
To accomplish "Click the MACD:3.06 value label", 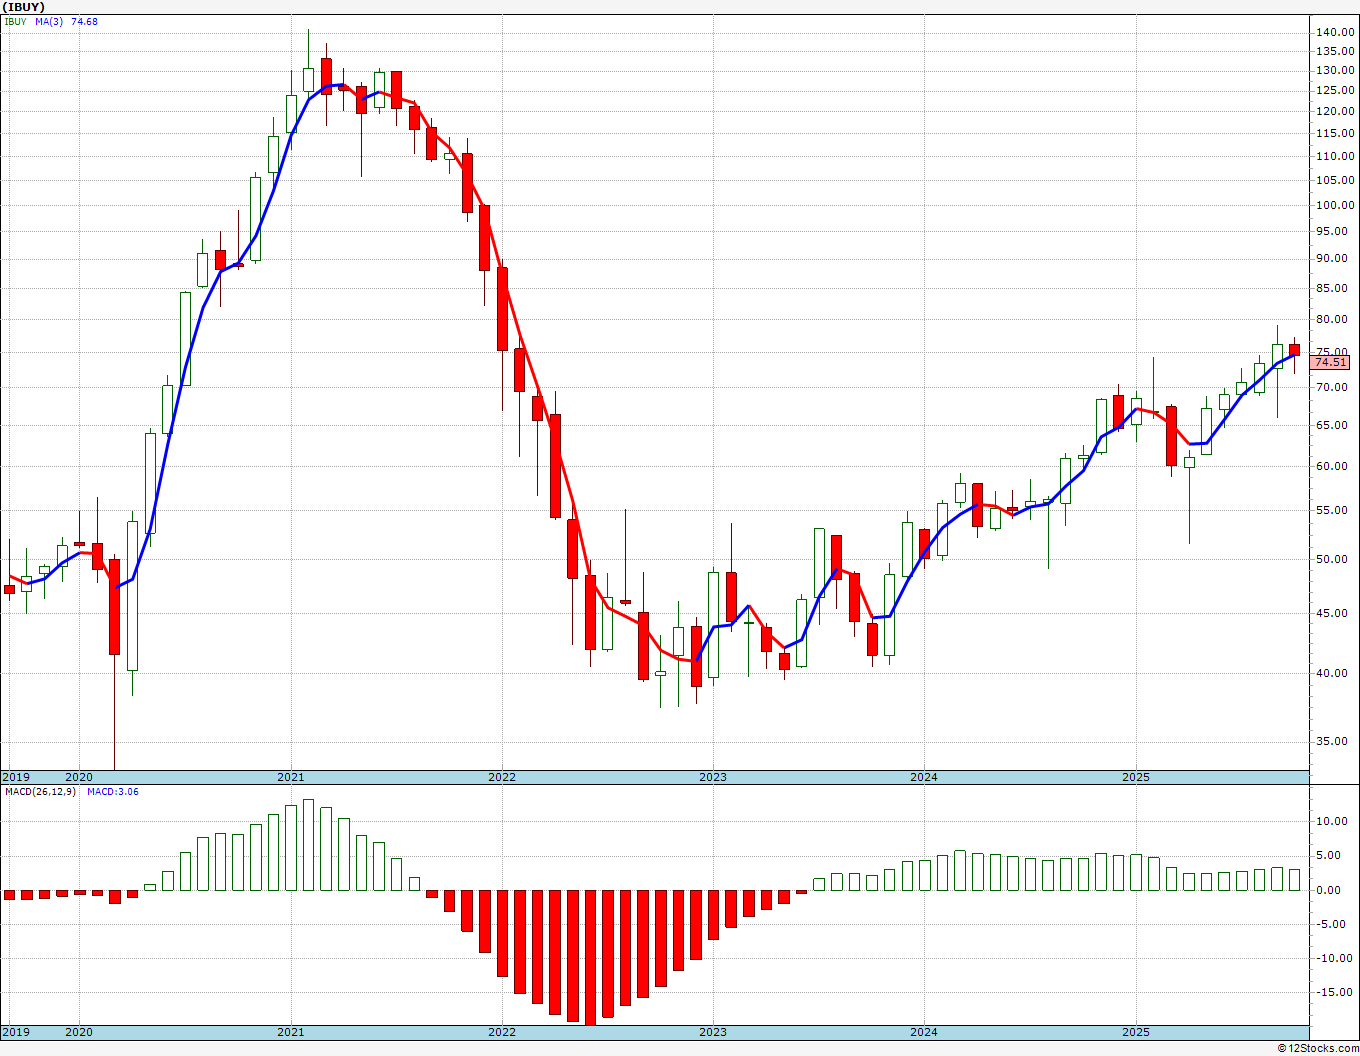I will click(112, 791).
